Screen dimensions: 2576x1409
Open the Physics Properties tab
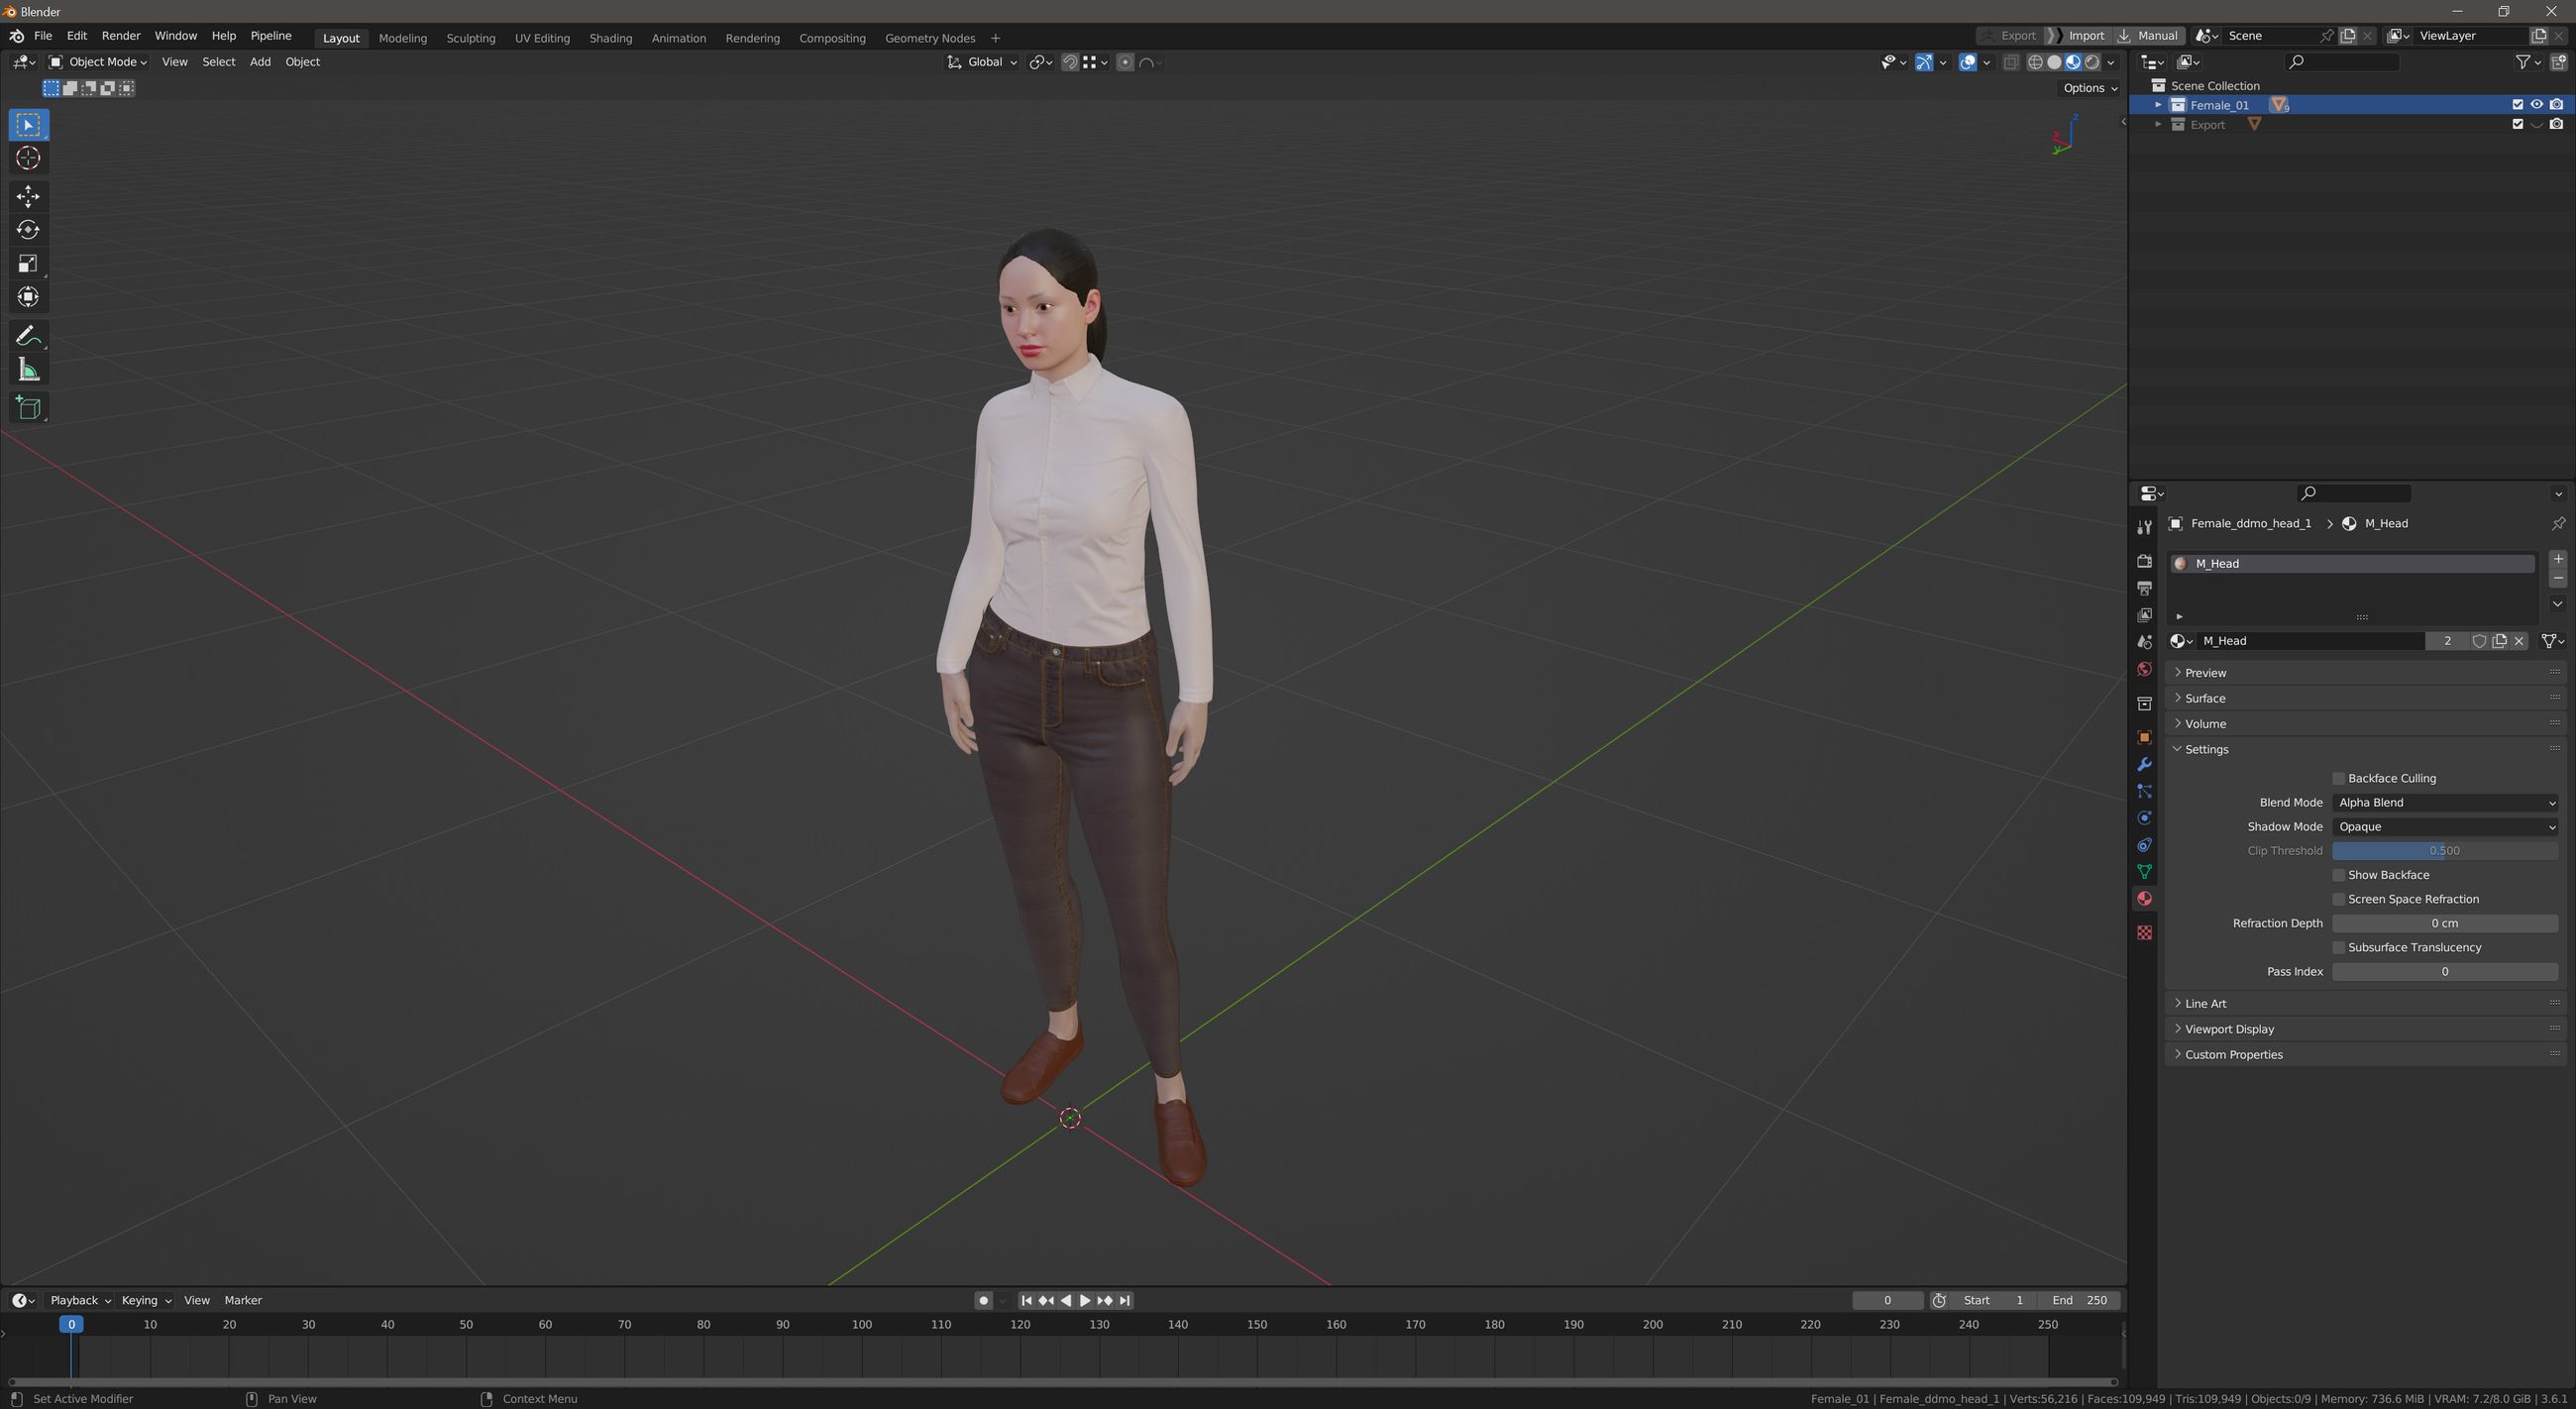coord(2144,817)
